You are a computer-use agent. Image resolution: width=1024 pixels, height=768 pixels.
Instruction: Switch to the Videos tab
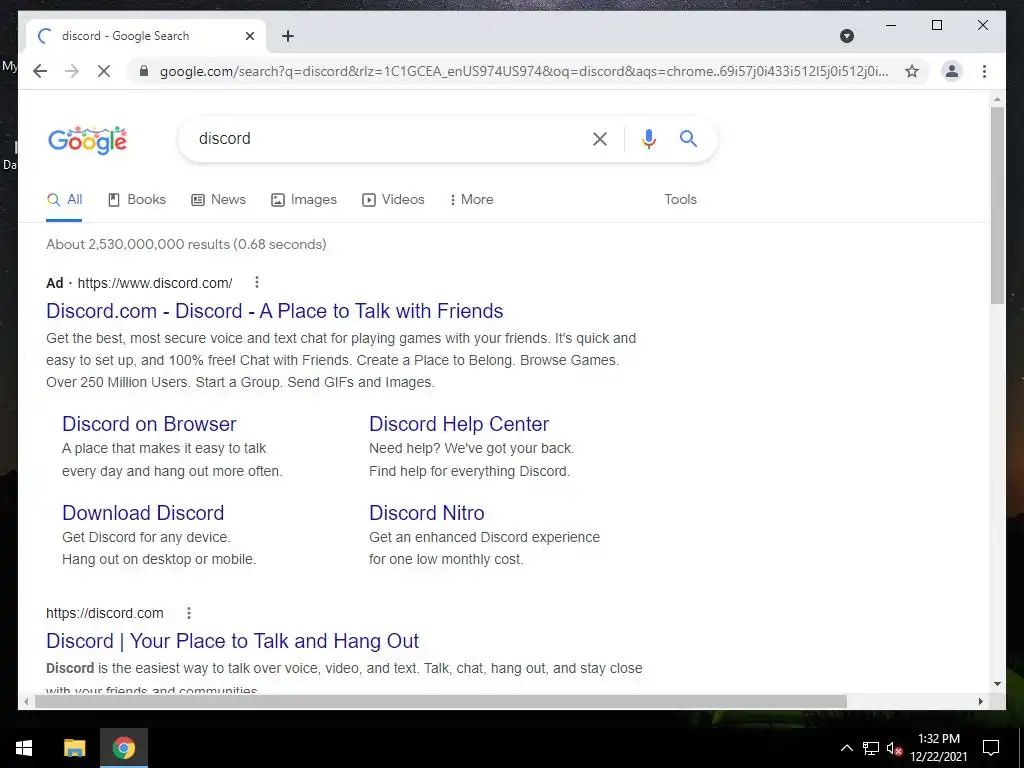[x=393, y=199]
